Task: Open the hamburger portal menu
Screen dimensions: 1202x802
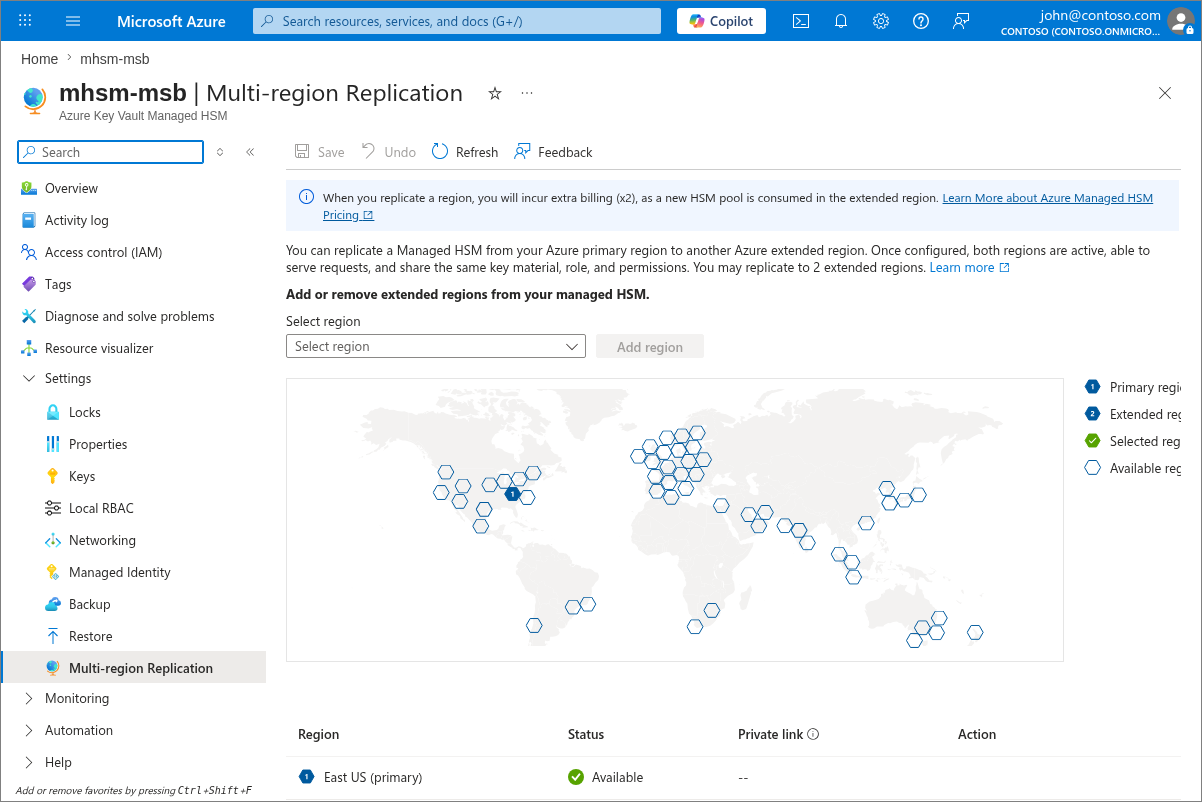Action: (x=73, y=21)
